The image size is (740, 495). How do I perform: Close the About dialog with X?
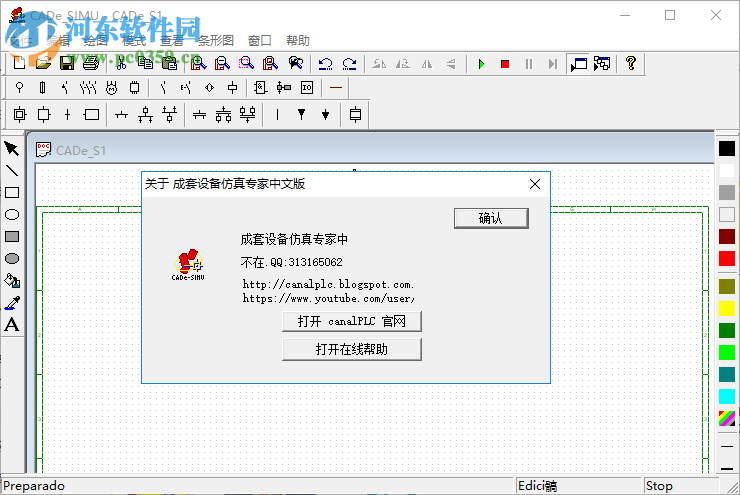point(535,184)
